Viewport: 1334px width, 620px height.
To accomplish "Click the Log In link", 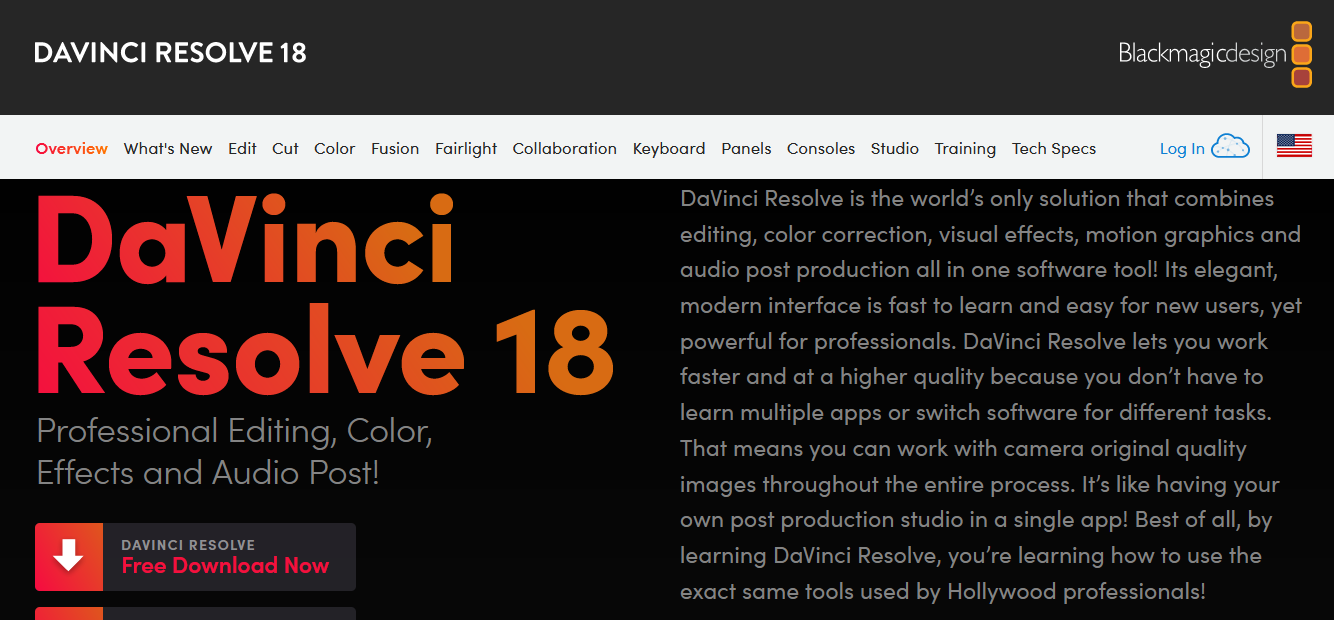I will (1182, 148).
